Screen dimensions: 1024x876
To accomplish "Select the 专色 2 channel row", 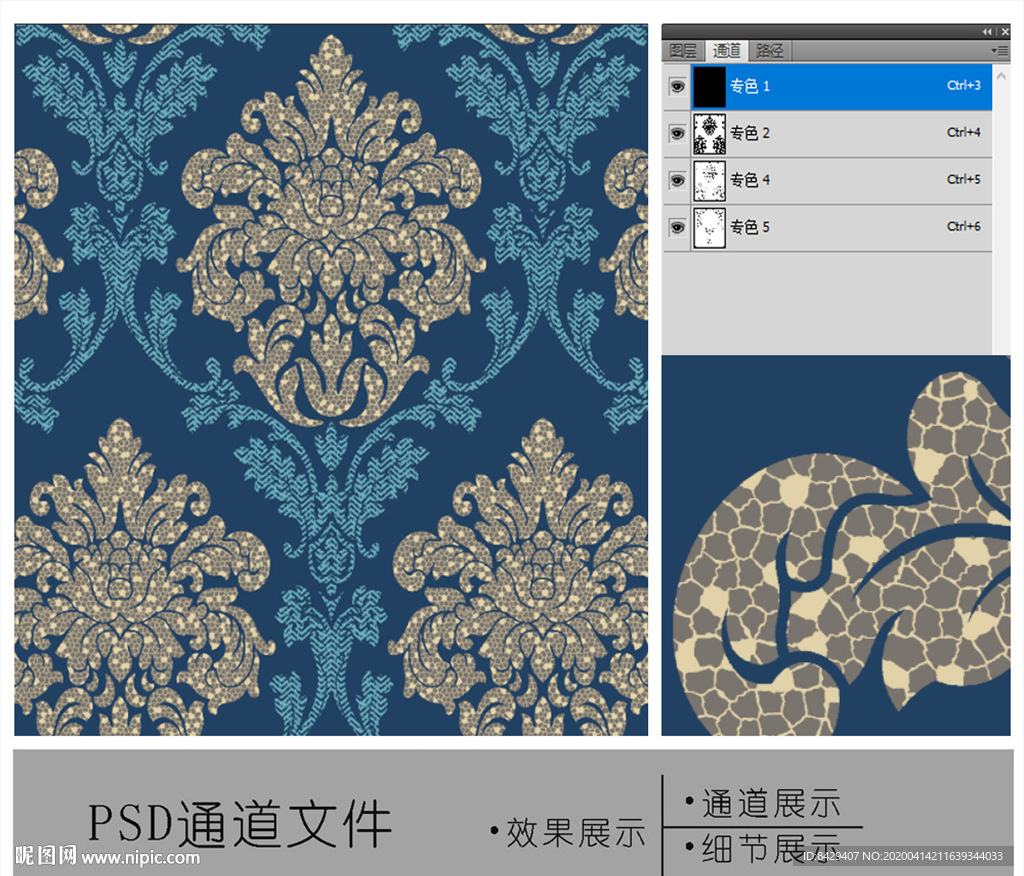I will point(828,134).
